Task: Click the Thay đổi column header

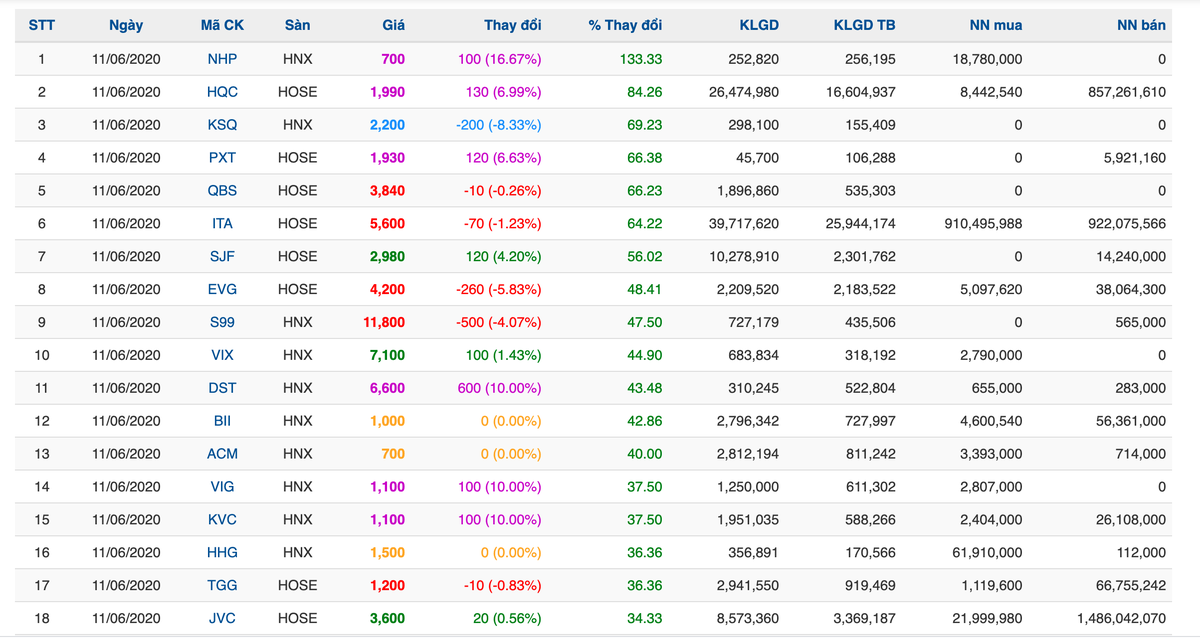Action: click(x=512, y=25)
